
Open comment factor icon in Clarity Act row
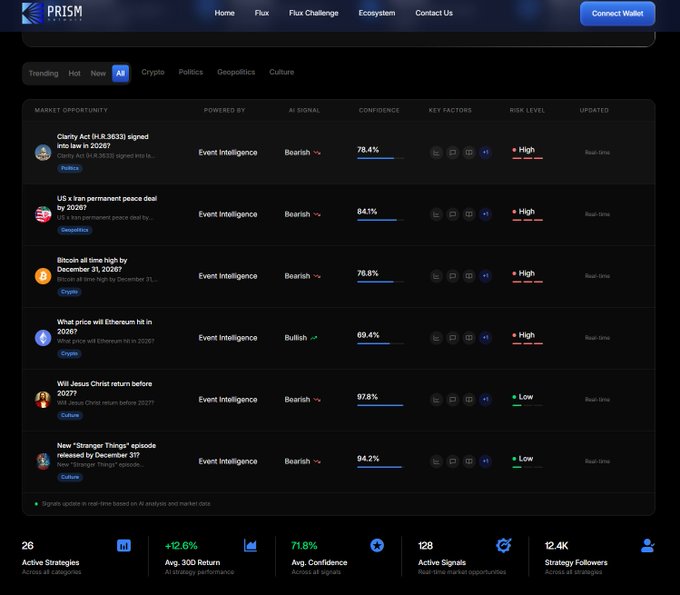[x=452, y=153]
